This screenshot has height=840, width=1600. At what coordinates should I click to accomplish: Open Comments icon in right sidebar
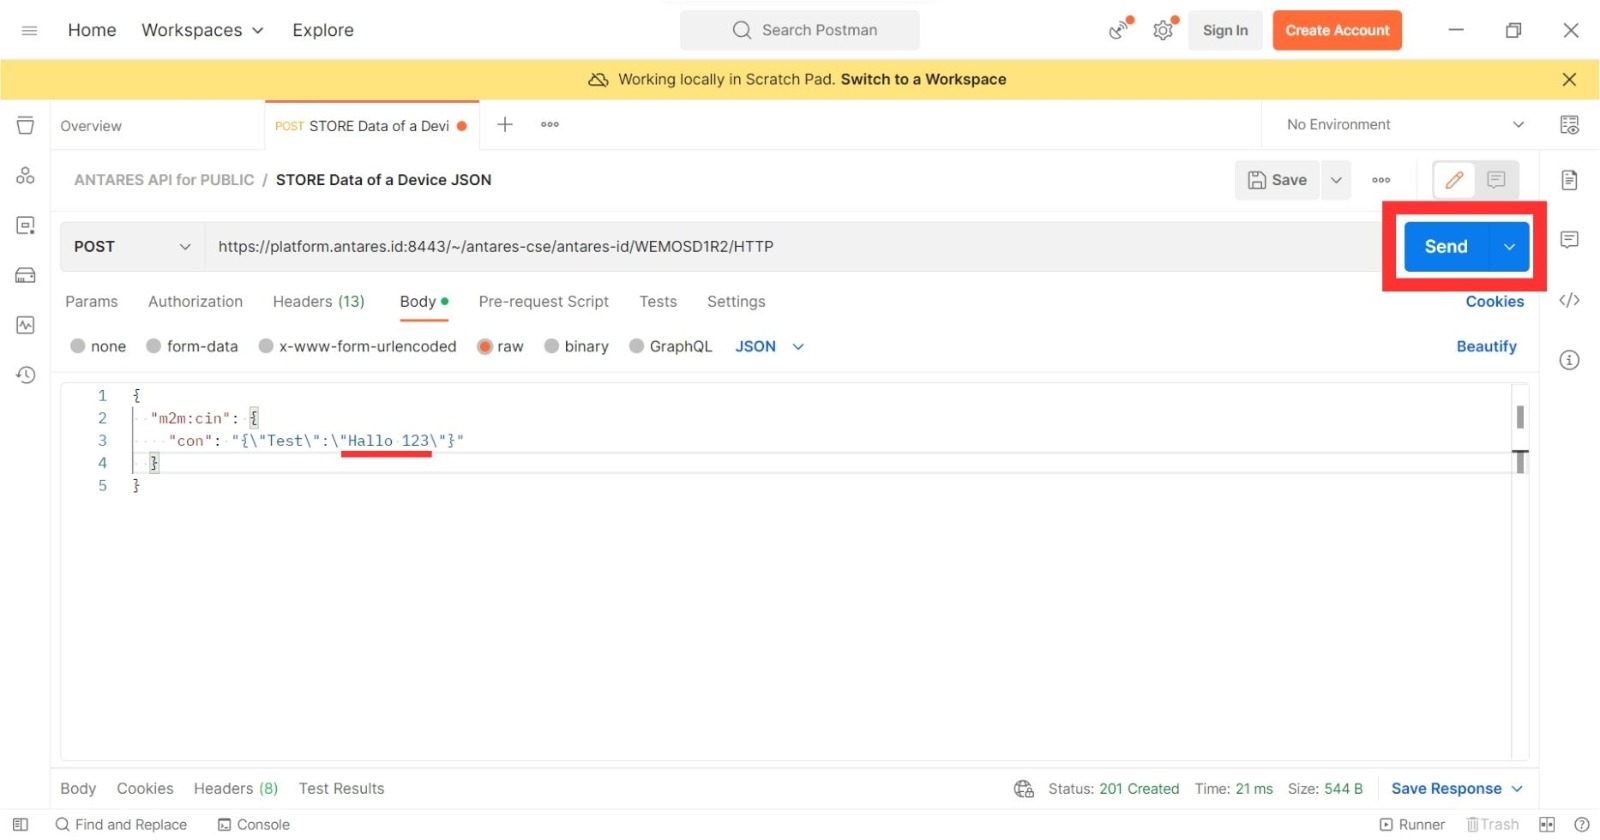pos(1569,240)
